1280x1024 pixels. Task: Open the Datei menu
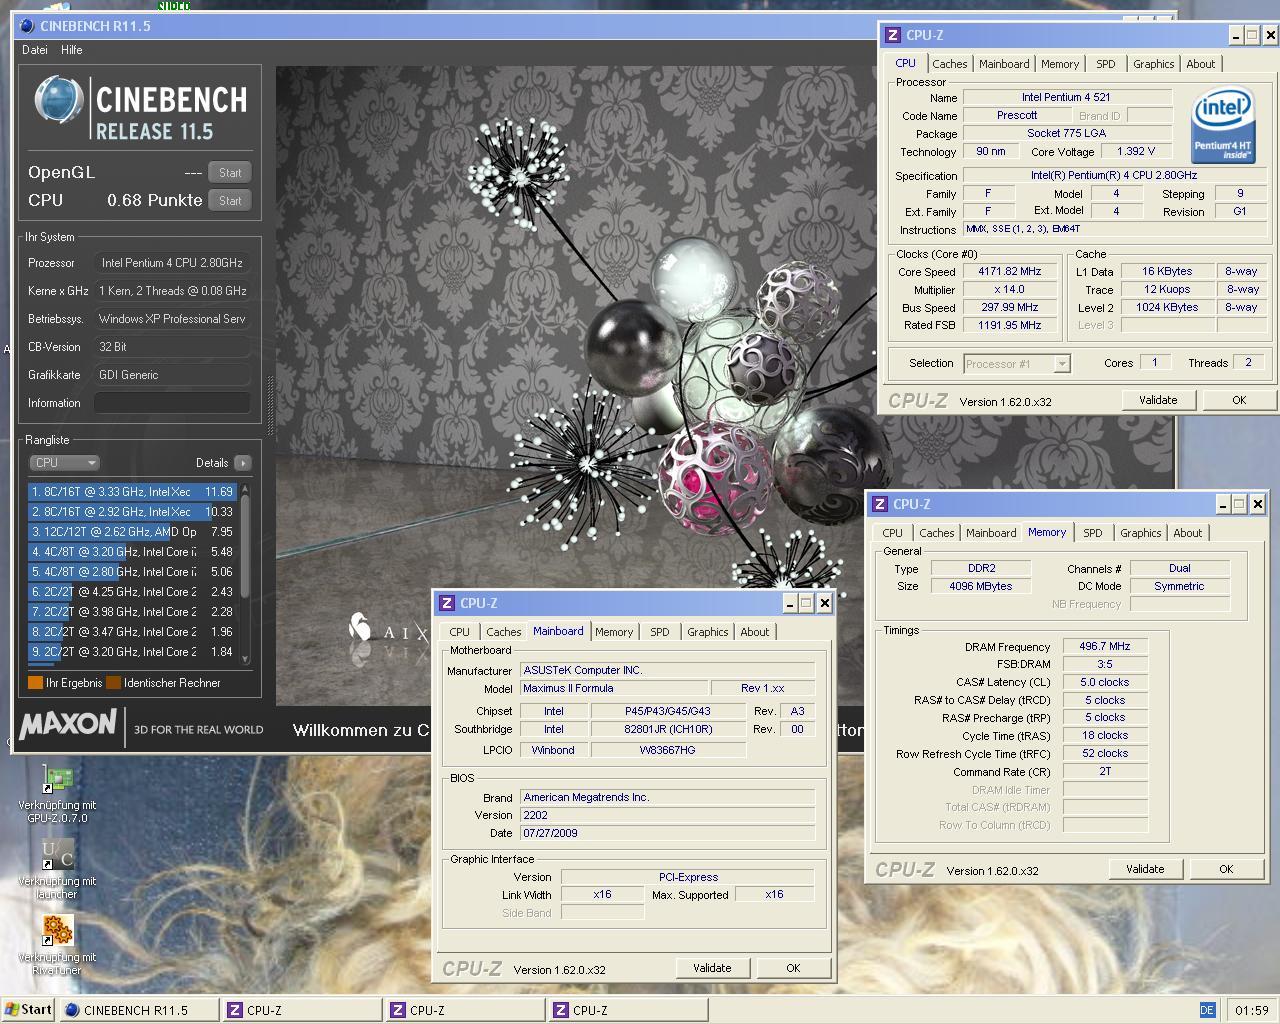(35, 50)
